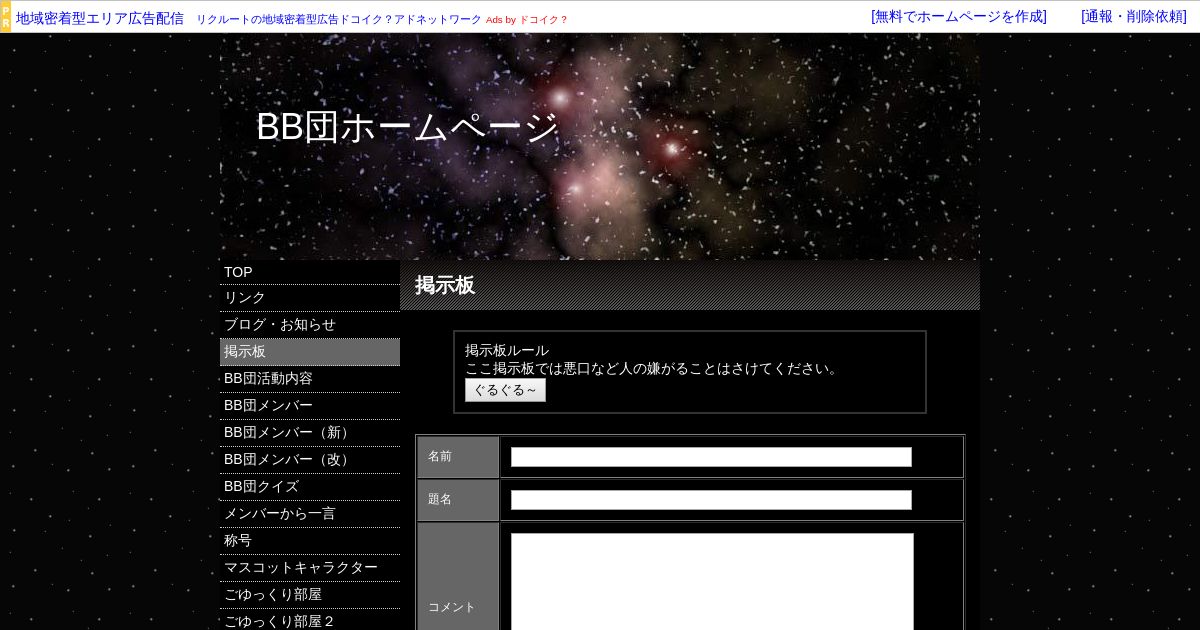Open ブログ・お知らせ in the sidebar
The width and height of the screenshot is (1200, 630).
coord(310,325)
